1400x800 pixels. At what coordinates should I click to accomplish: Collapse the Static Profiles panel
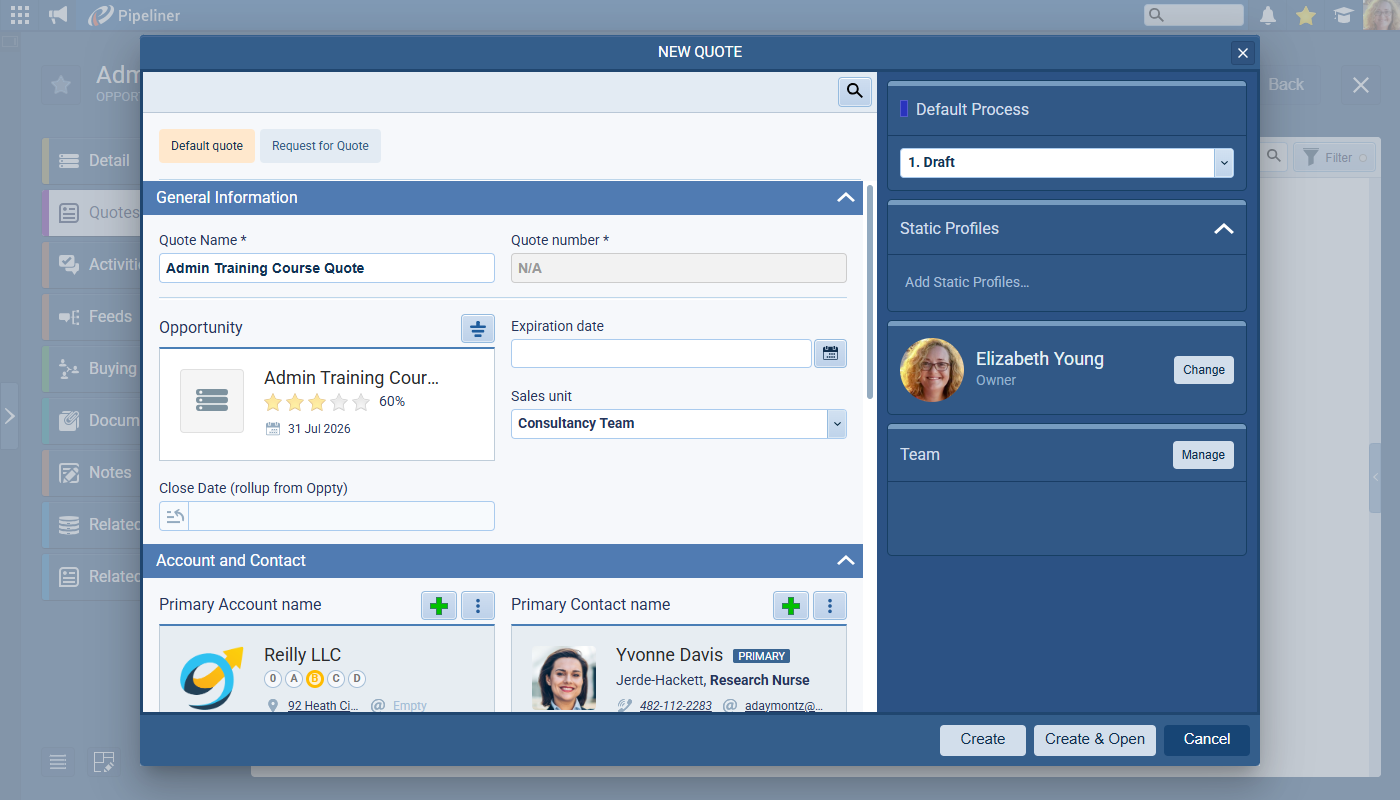1223,229
